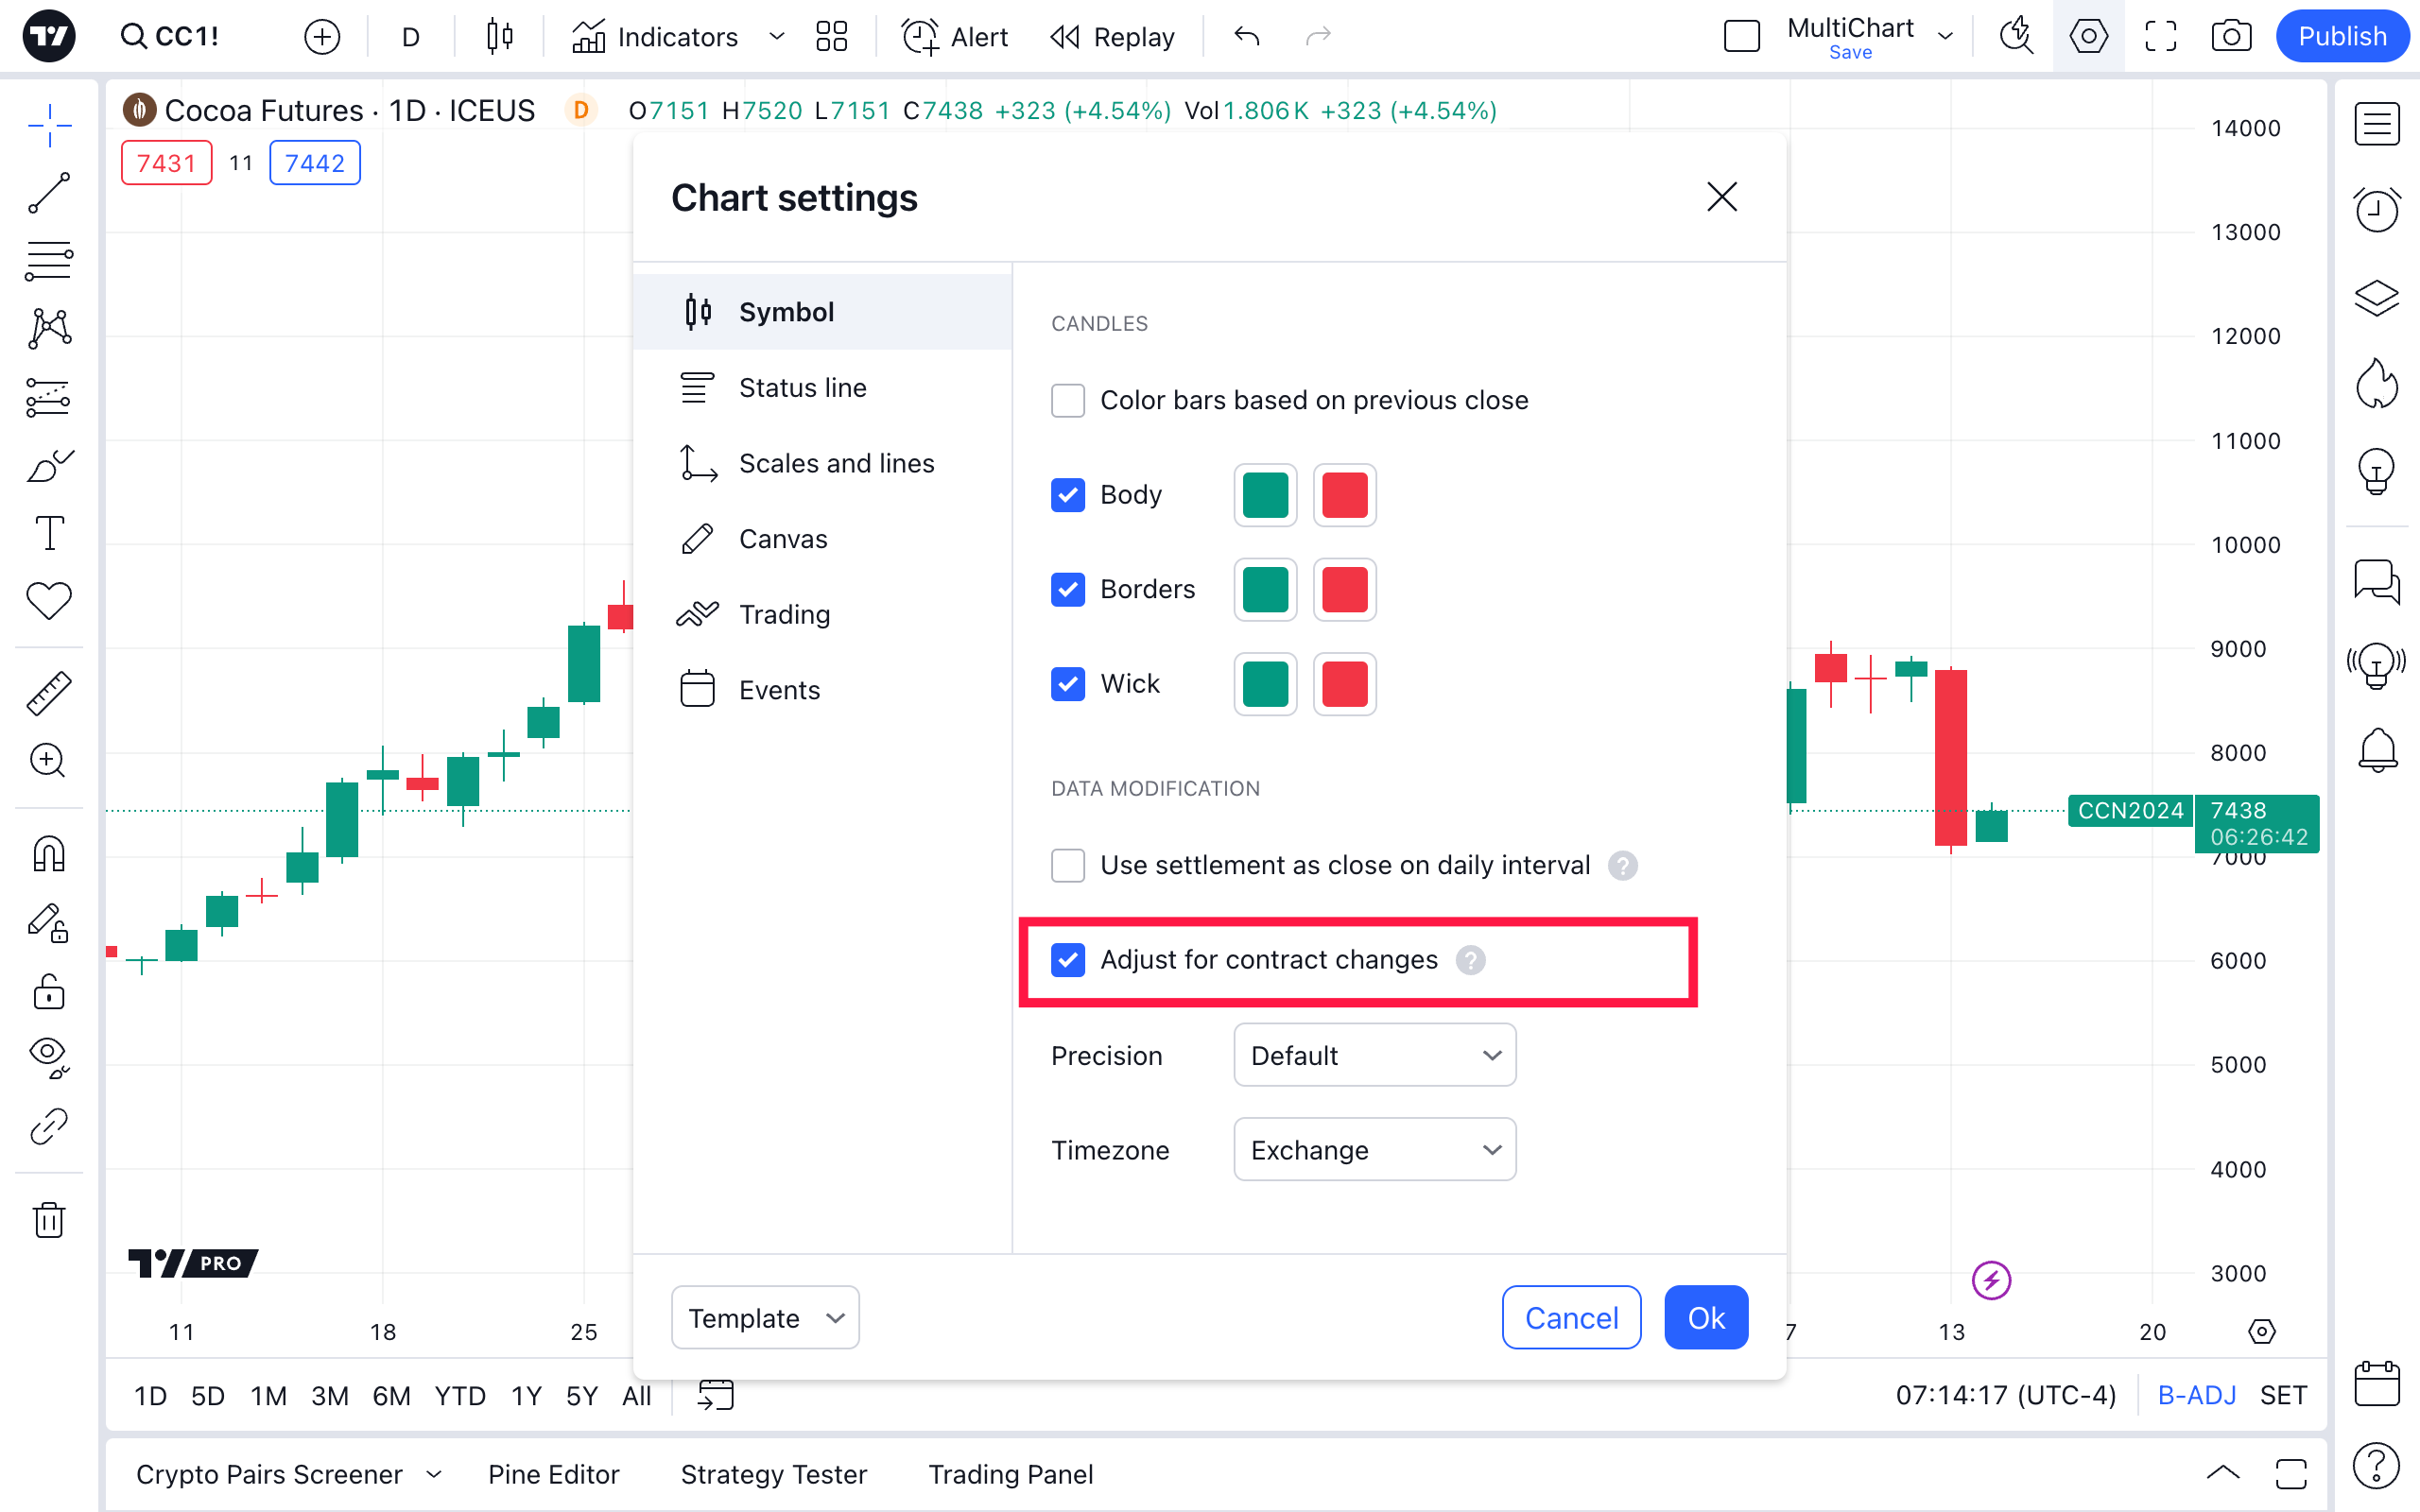Uncheck Adjust for contract changes
This screenshot has width=2420, height=1512.
tap(1068, 960)
